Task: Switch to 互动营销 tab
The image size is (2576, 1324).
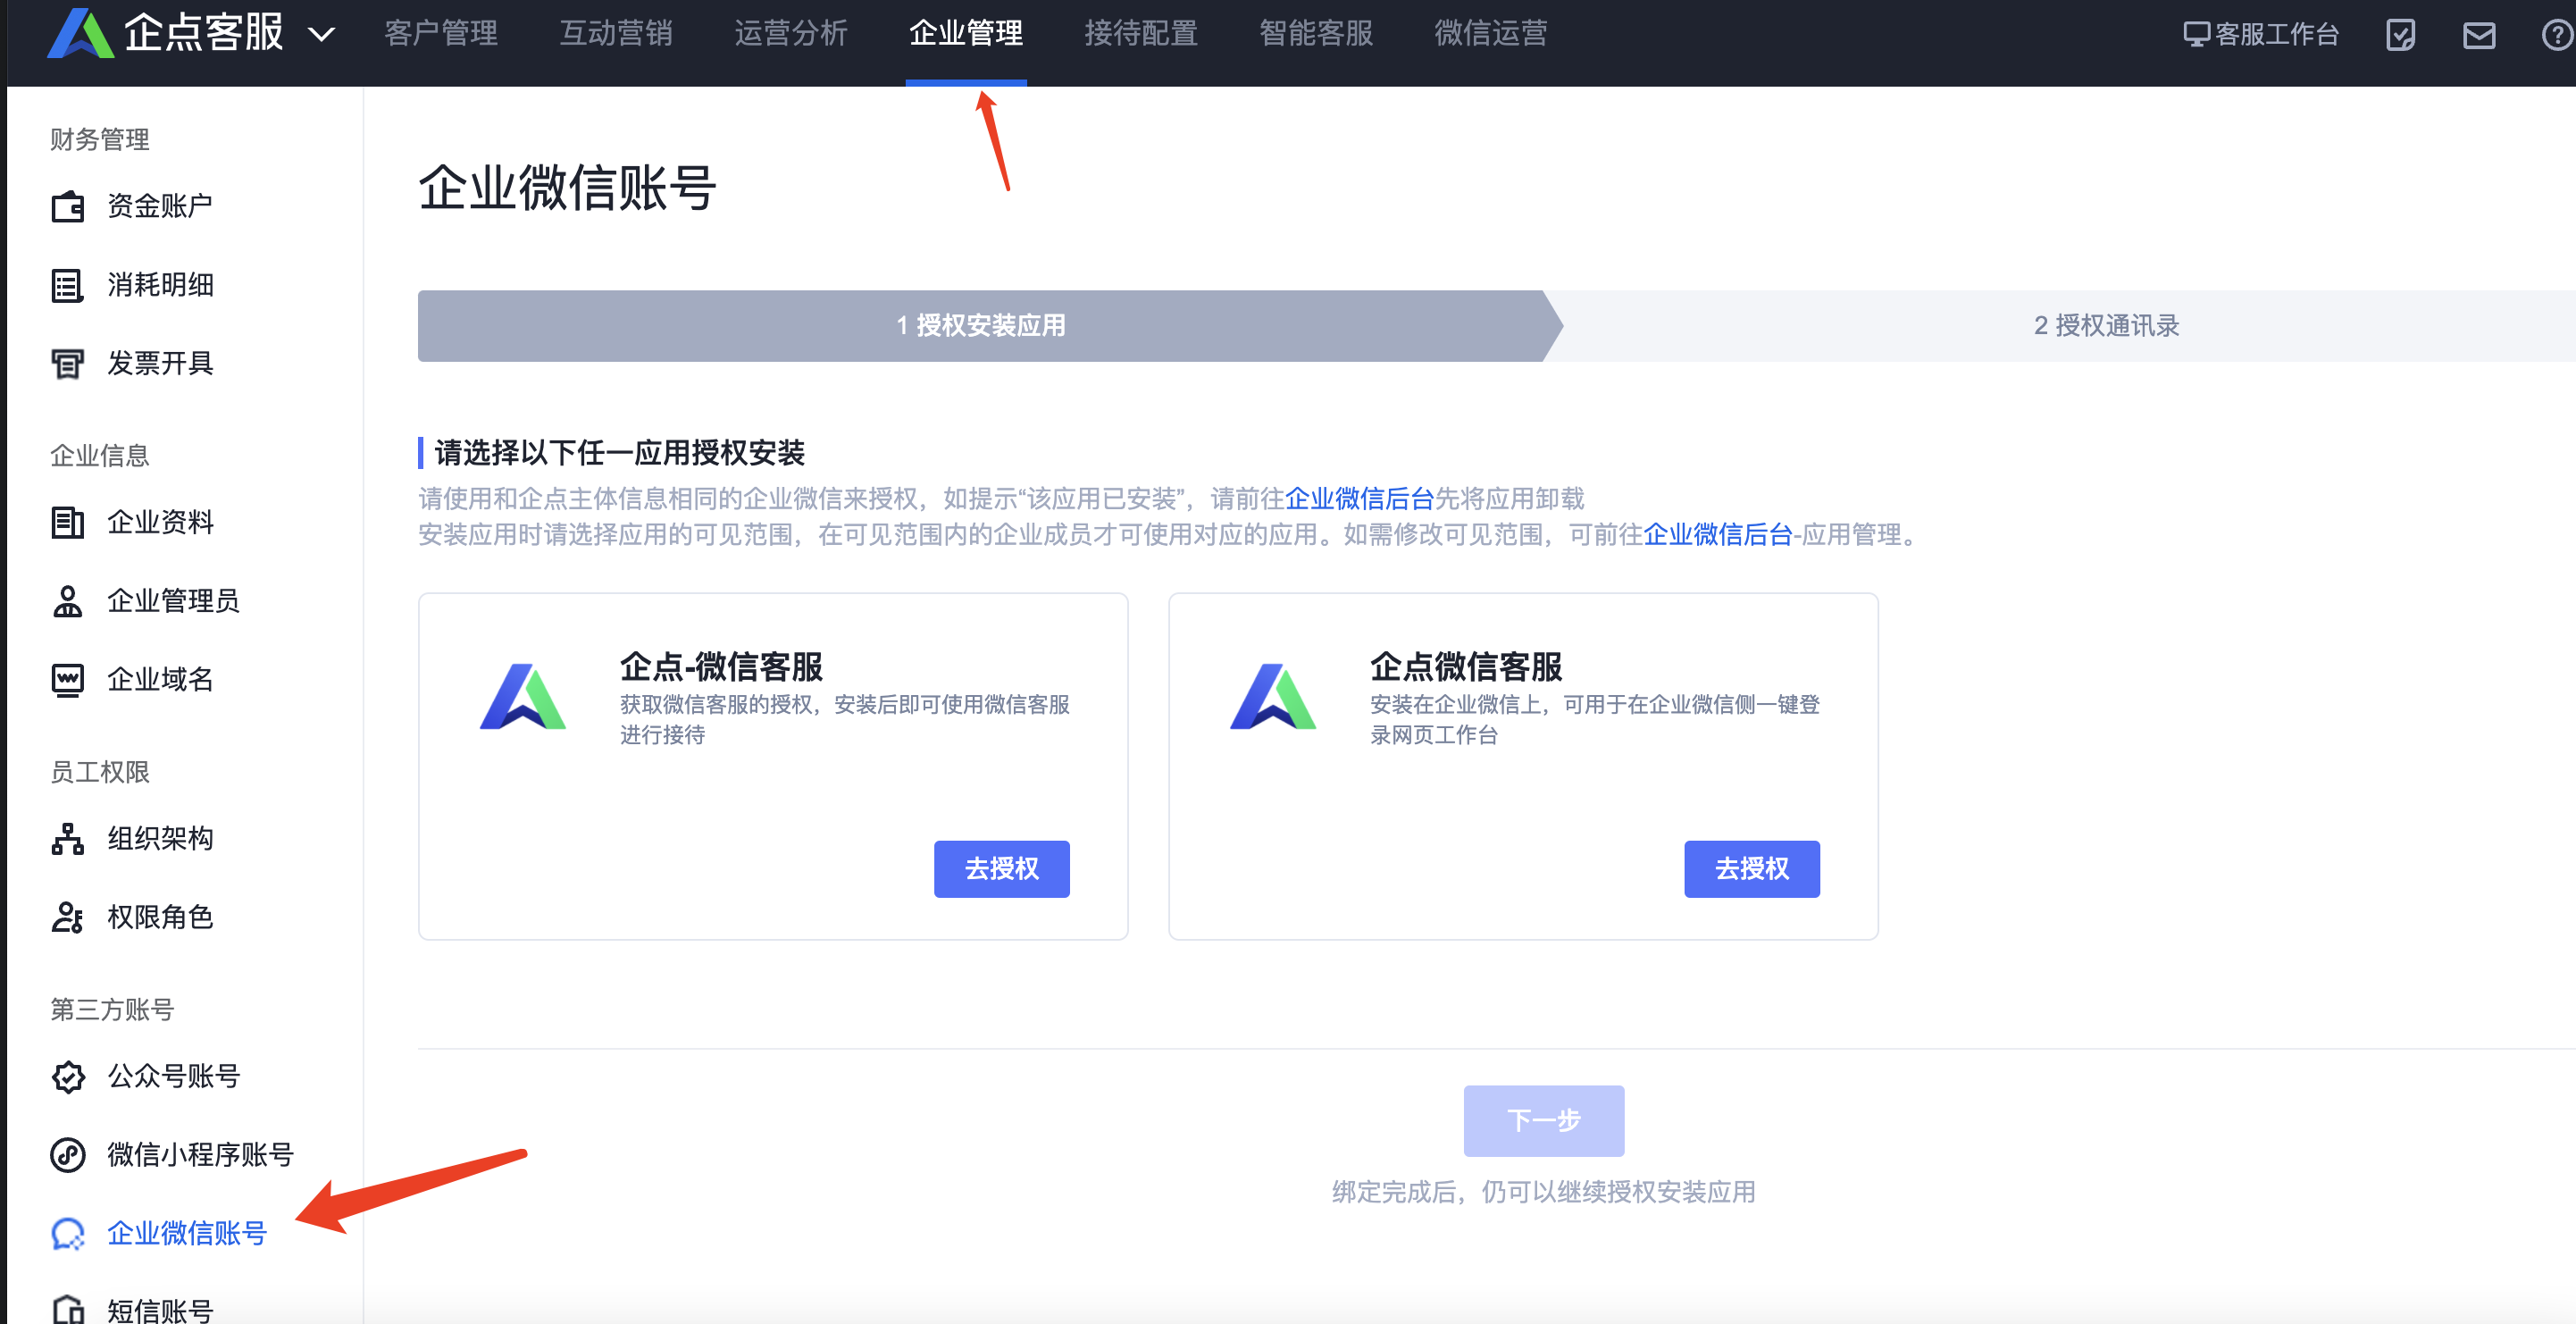Action: [616, 34]
